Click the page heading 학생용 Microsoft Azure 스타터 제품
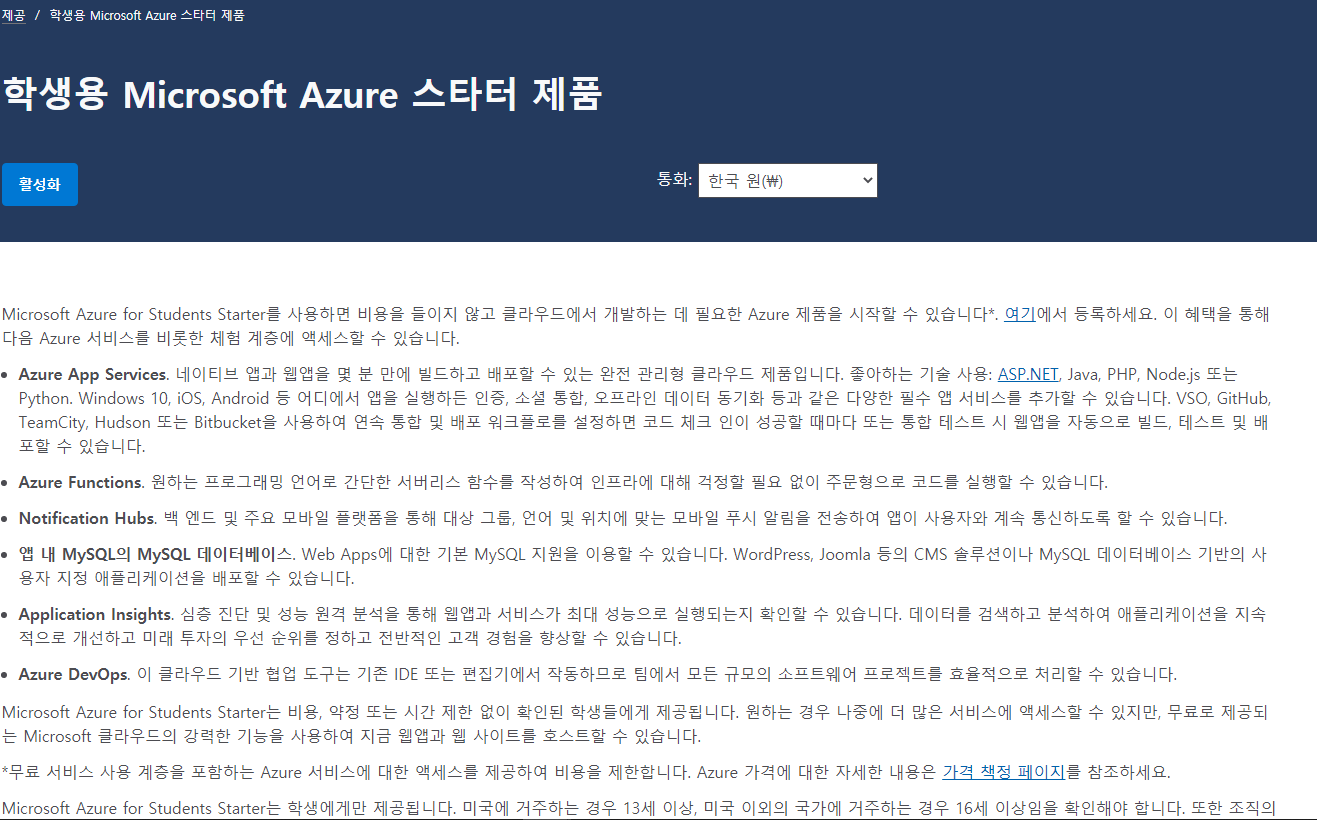 [302, 95]
